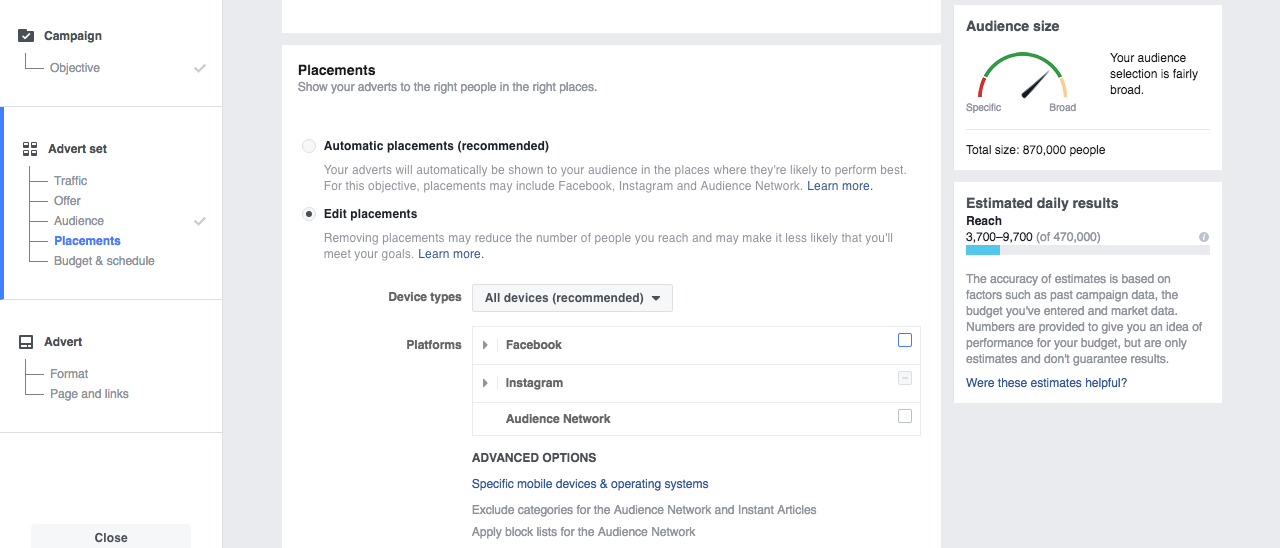Click the Advert monitor icon in sidebar
This screenshot has width=1280, height=548.
(27, 342)
